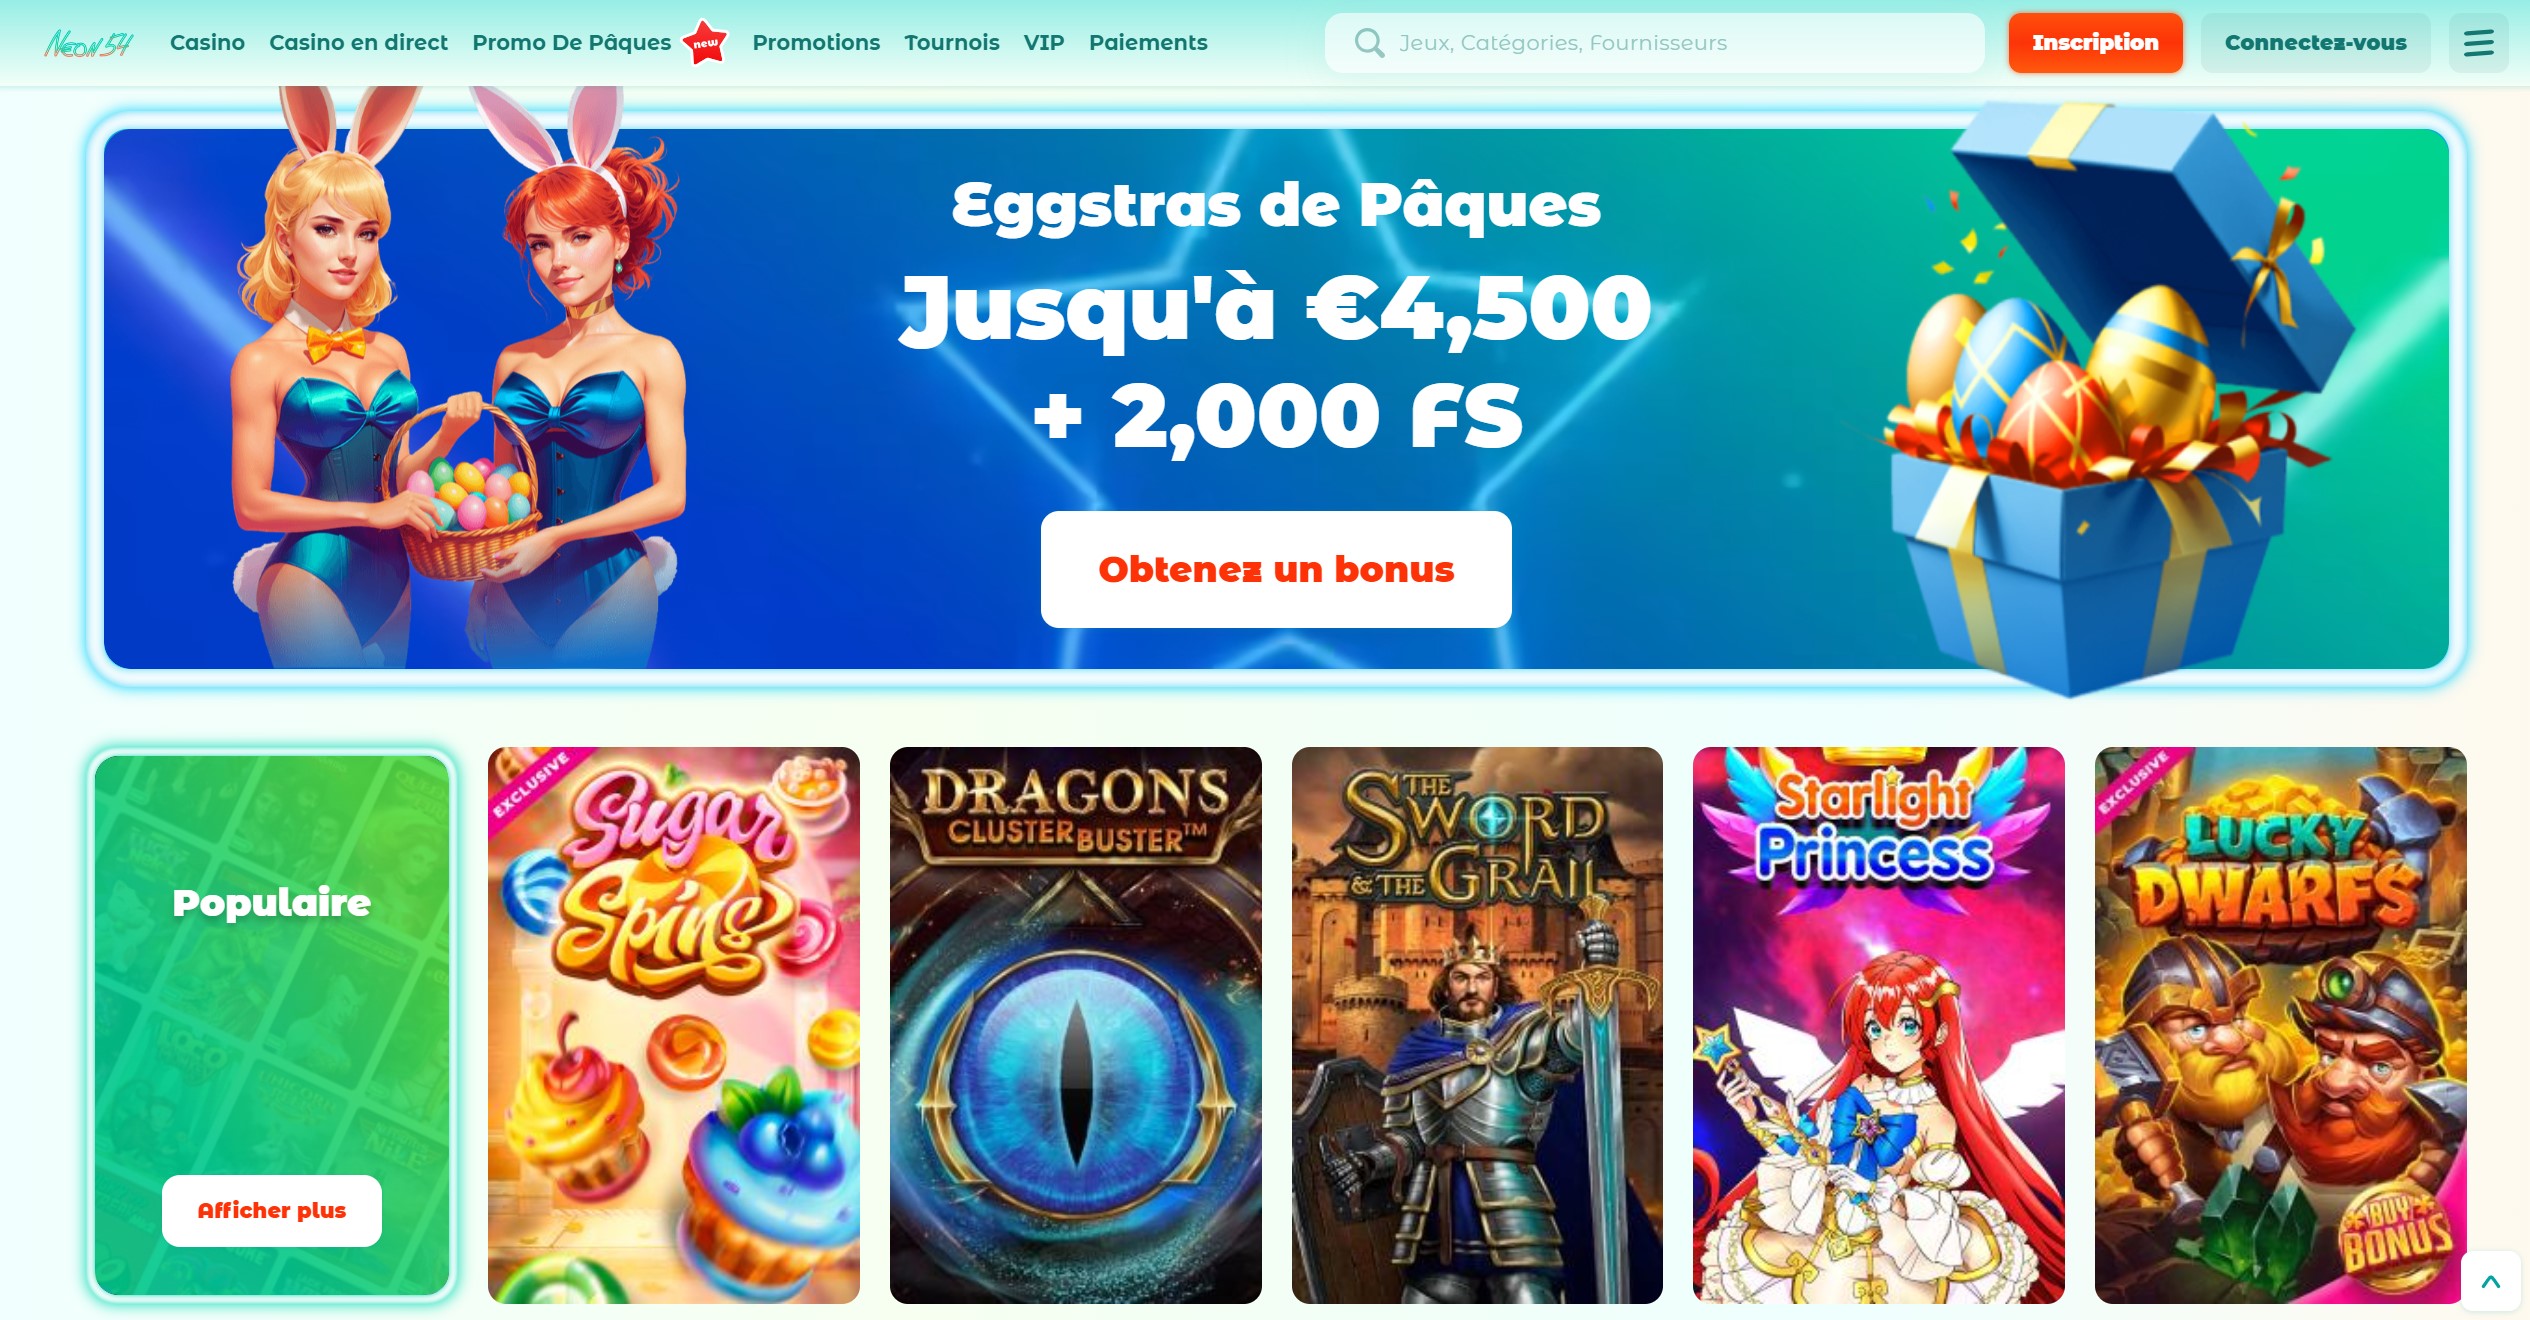Click the Exclusive ribbon on Lucky Dwarfs

pyautogui.click(x=2138, y=783)
